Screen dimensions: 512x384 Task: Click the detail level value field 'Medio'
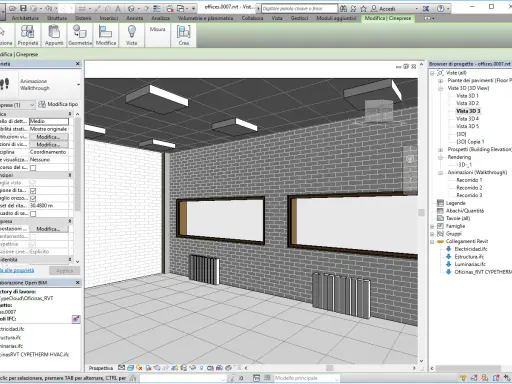pos(49,121)
